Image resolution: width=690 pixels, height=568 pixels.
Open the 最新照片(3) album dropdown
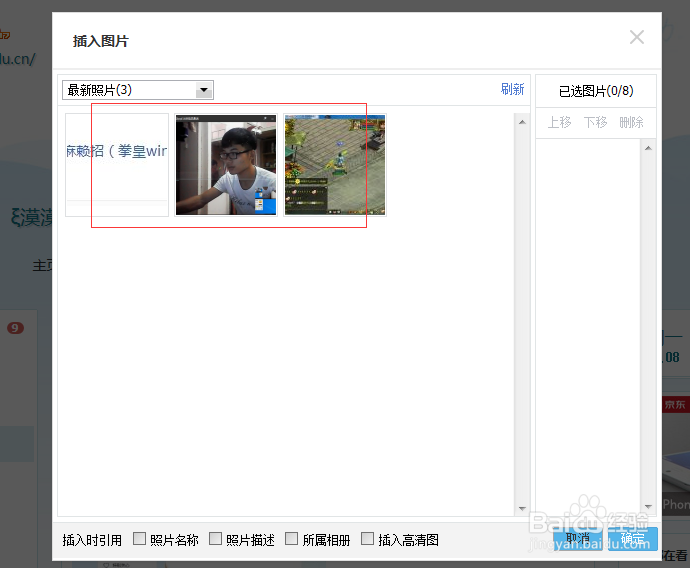[x=138, y=90]
